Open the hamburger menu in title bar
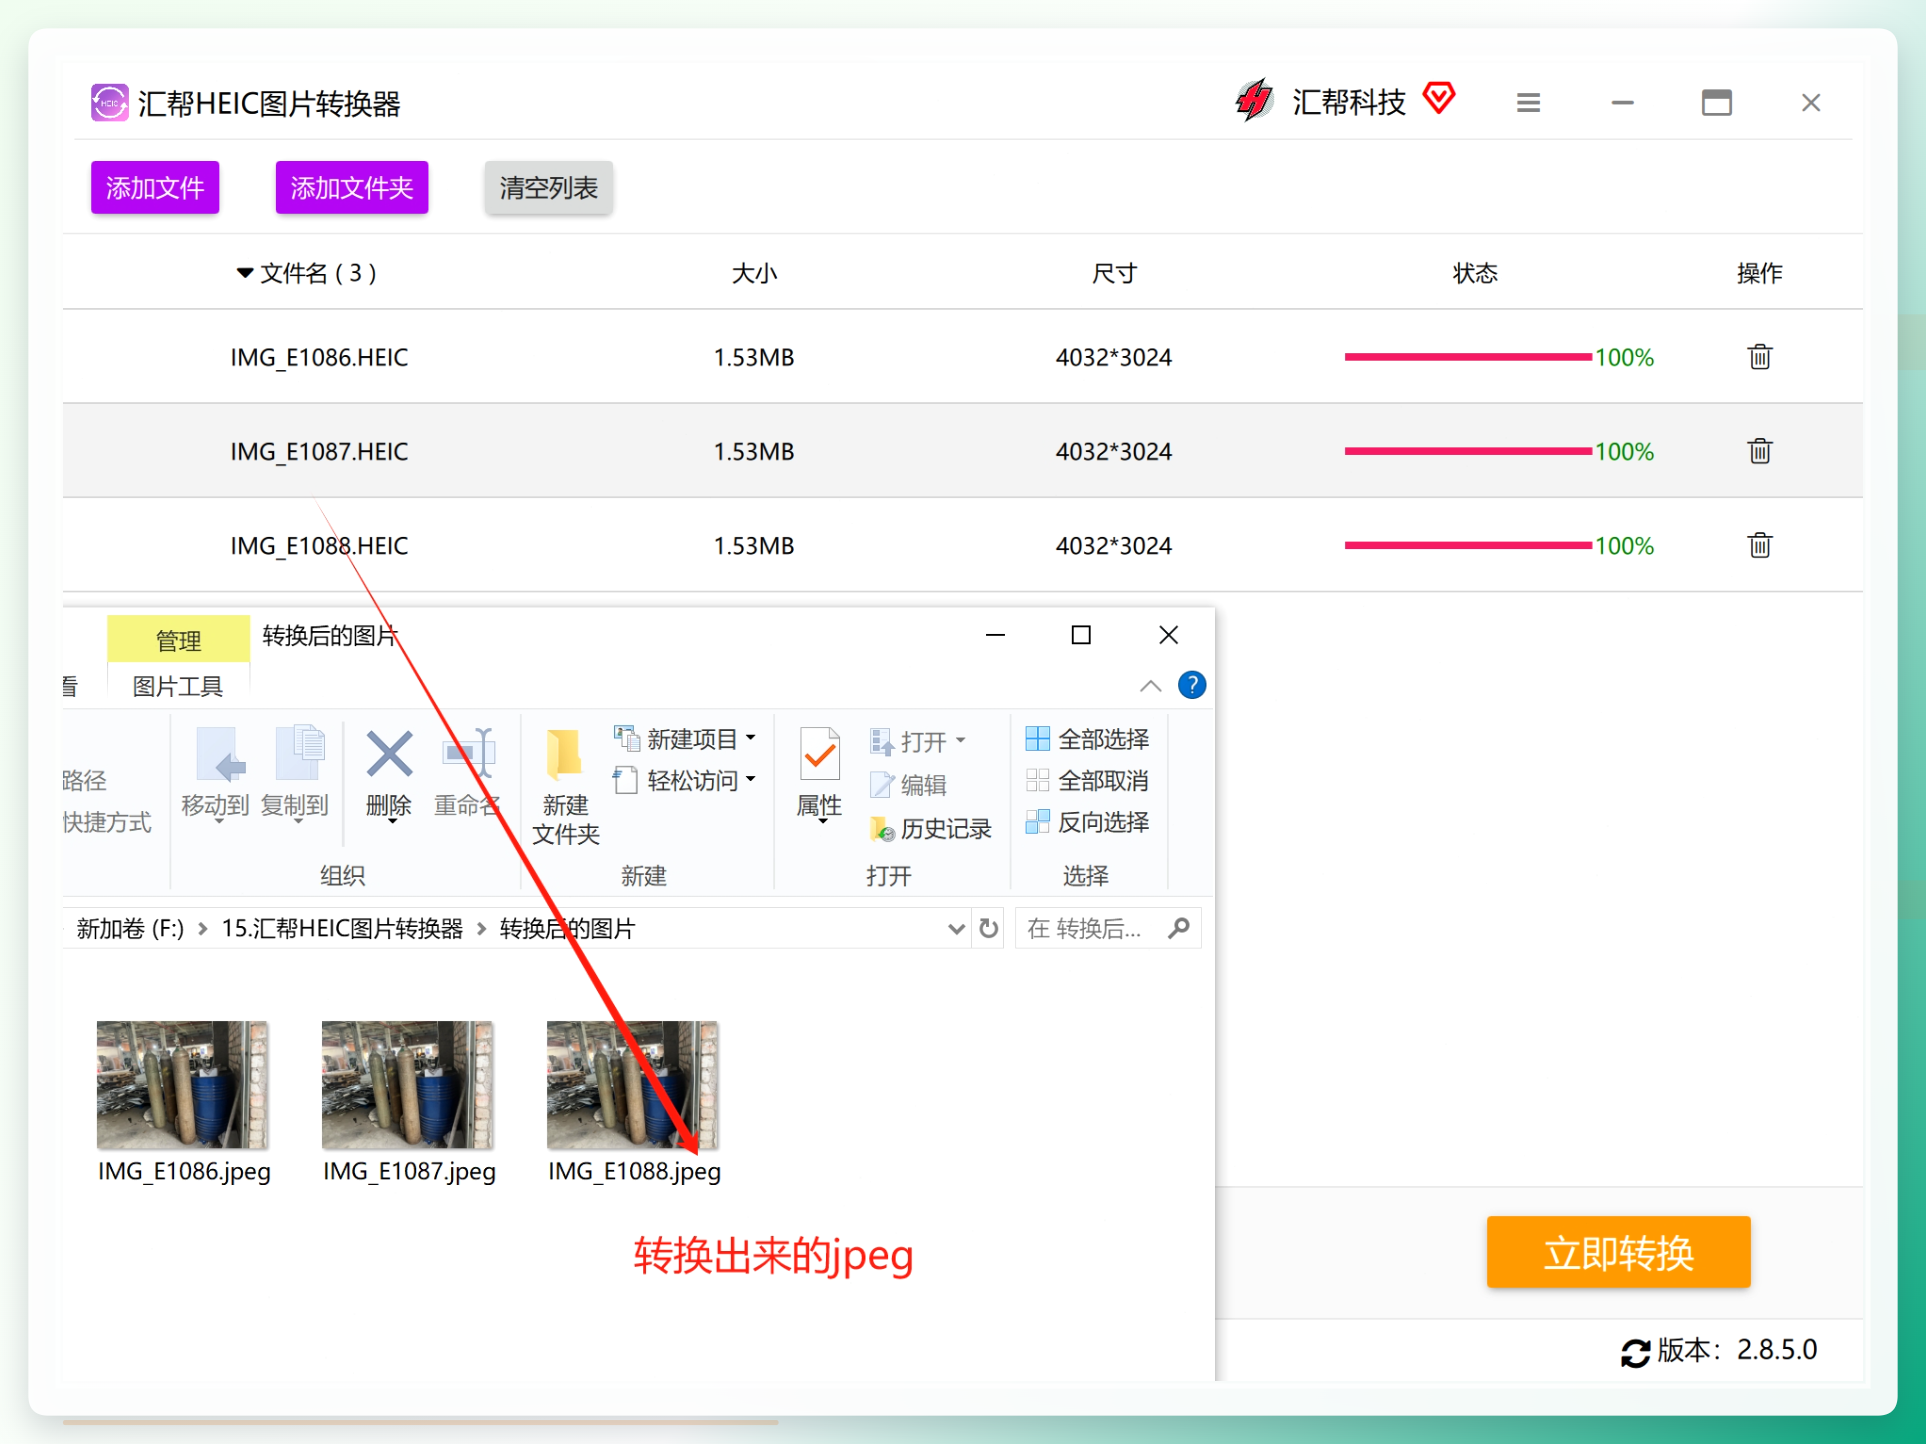Viewport: 1926px width, 1444px height. pos(1527,103)
